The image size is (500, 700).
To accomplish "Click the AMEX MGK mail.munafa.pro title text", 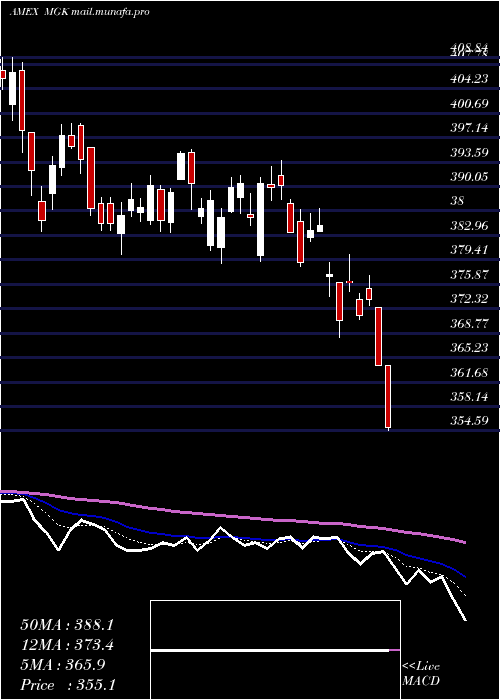I will click(79, 12).
